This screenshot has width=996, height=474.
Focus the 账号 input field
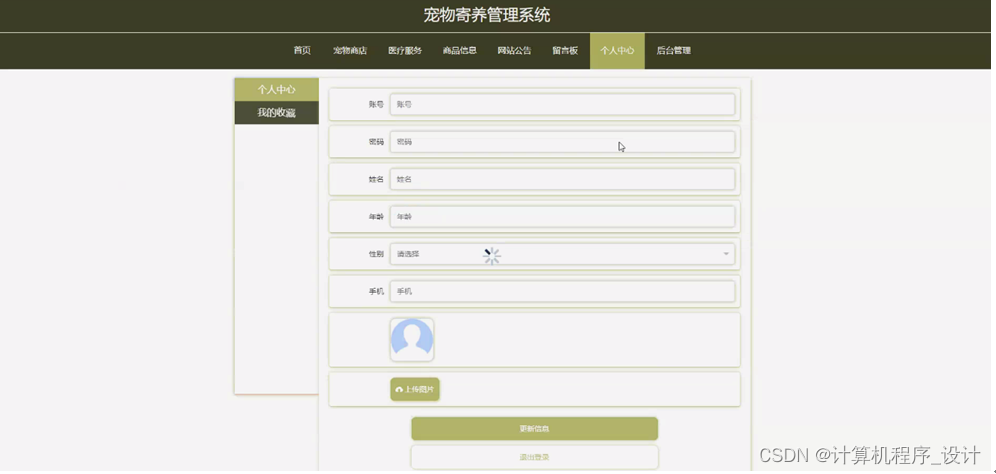(x=562, y=104)
